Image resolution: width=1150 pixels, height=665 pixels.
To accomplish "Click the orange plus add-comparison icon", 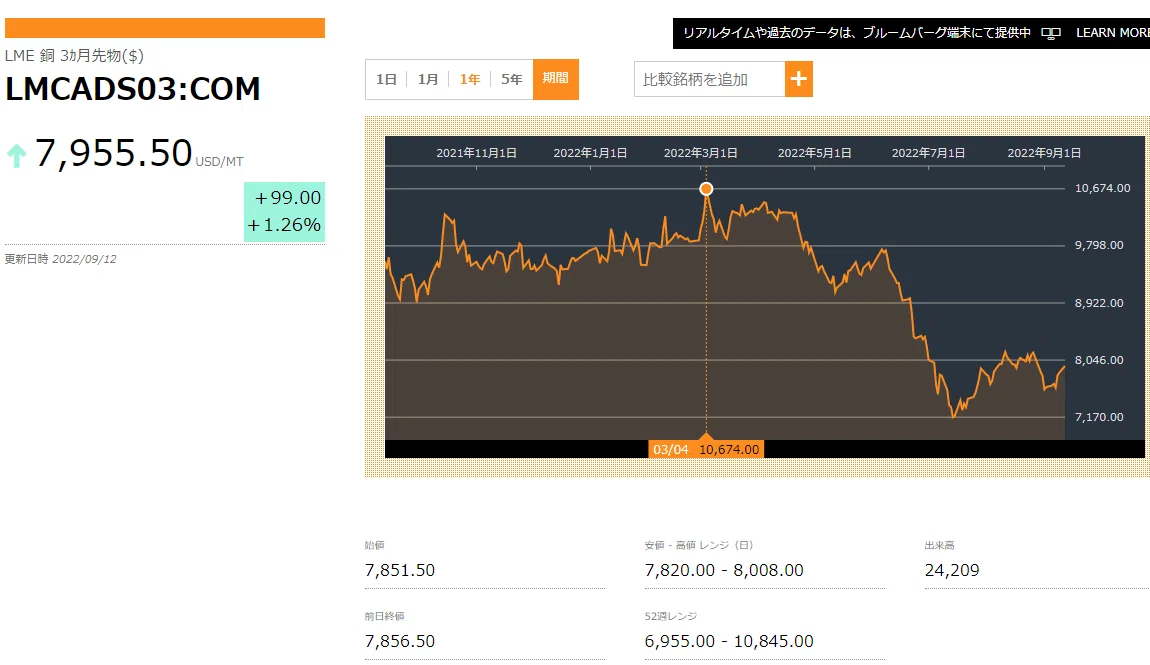I will pyautogui.click(x=799, y=79).
